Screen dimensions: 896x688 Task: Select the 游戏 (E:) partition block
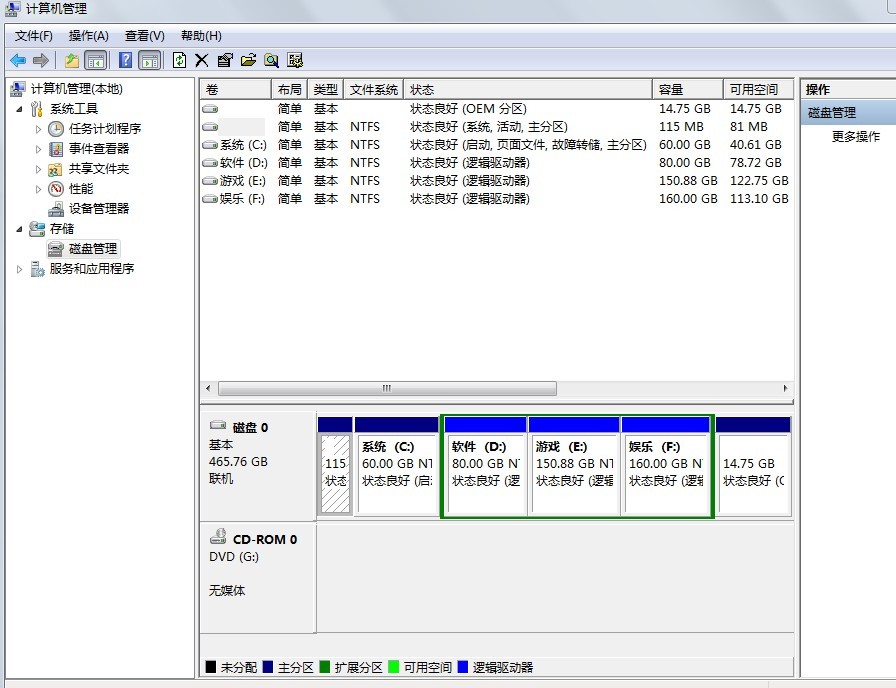[574, 466]
